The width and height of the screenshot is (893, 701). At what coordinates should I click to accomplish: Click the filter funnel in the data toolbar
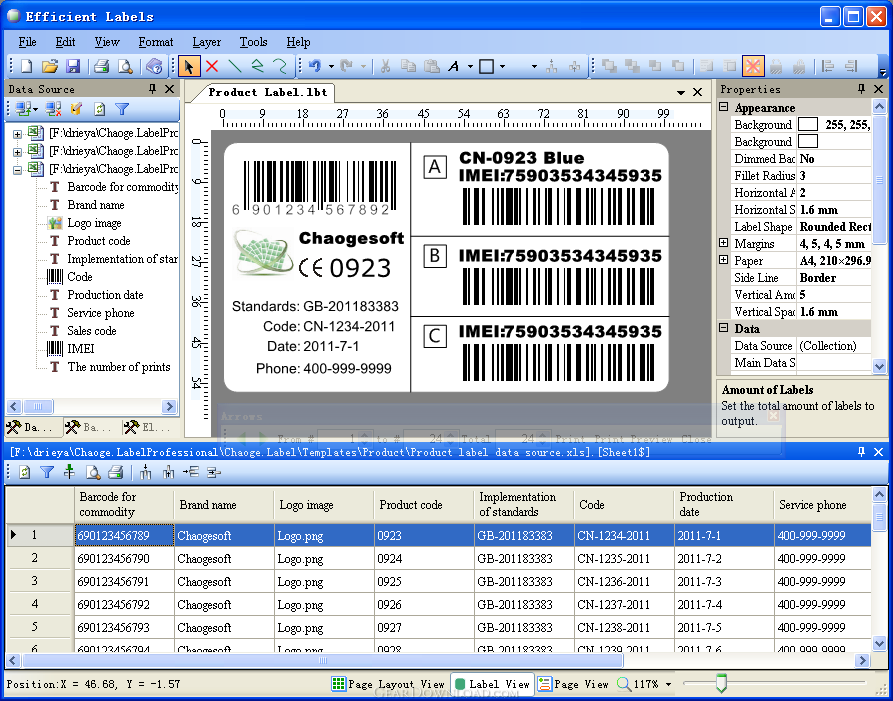[47, 472]
